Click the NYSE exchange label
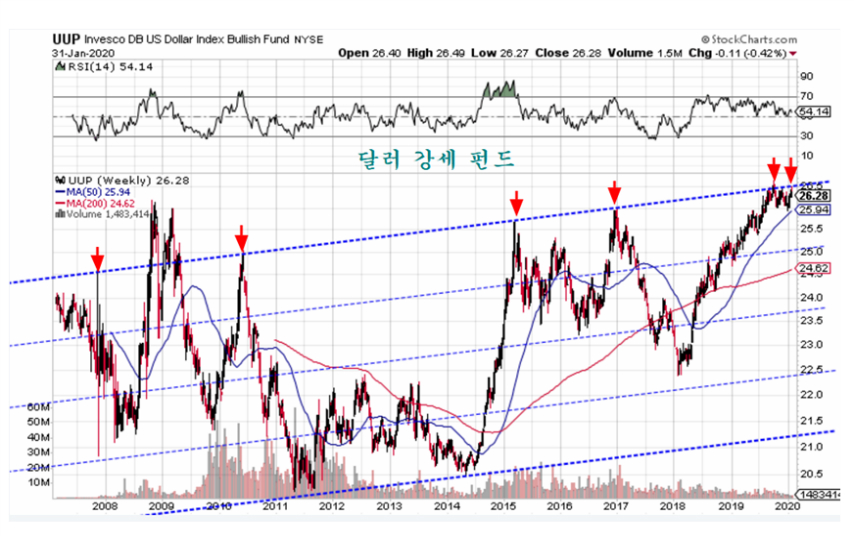 [x=309, y=40]
